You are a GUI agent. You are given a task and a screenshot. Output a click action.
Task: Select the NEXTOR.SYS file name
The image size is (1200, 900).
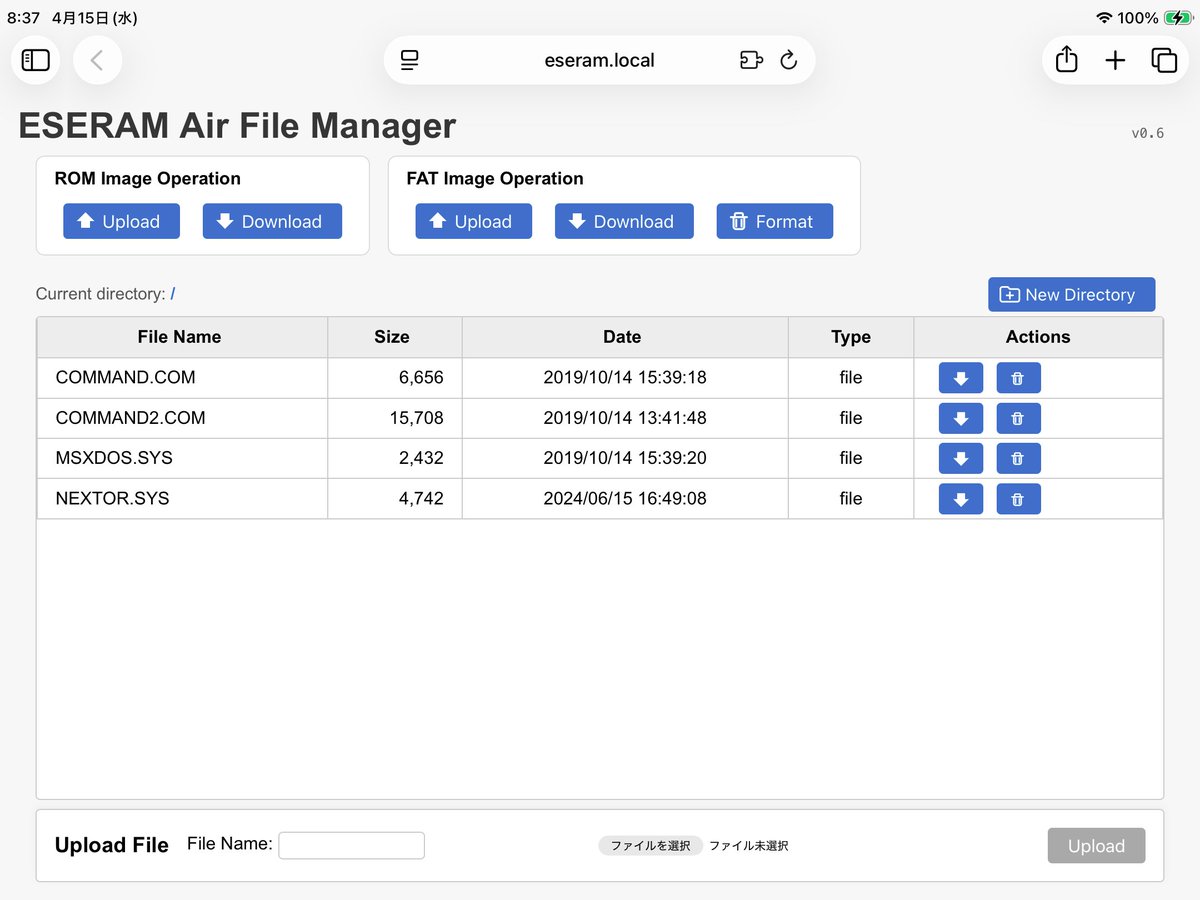(113, 498)
